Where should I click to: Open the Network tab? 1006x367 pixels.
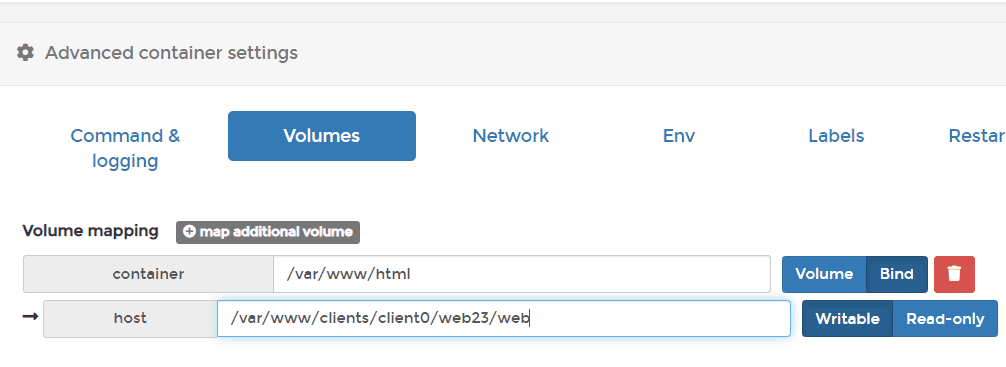point(511,136)
